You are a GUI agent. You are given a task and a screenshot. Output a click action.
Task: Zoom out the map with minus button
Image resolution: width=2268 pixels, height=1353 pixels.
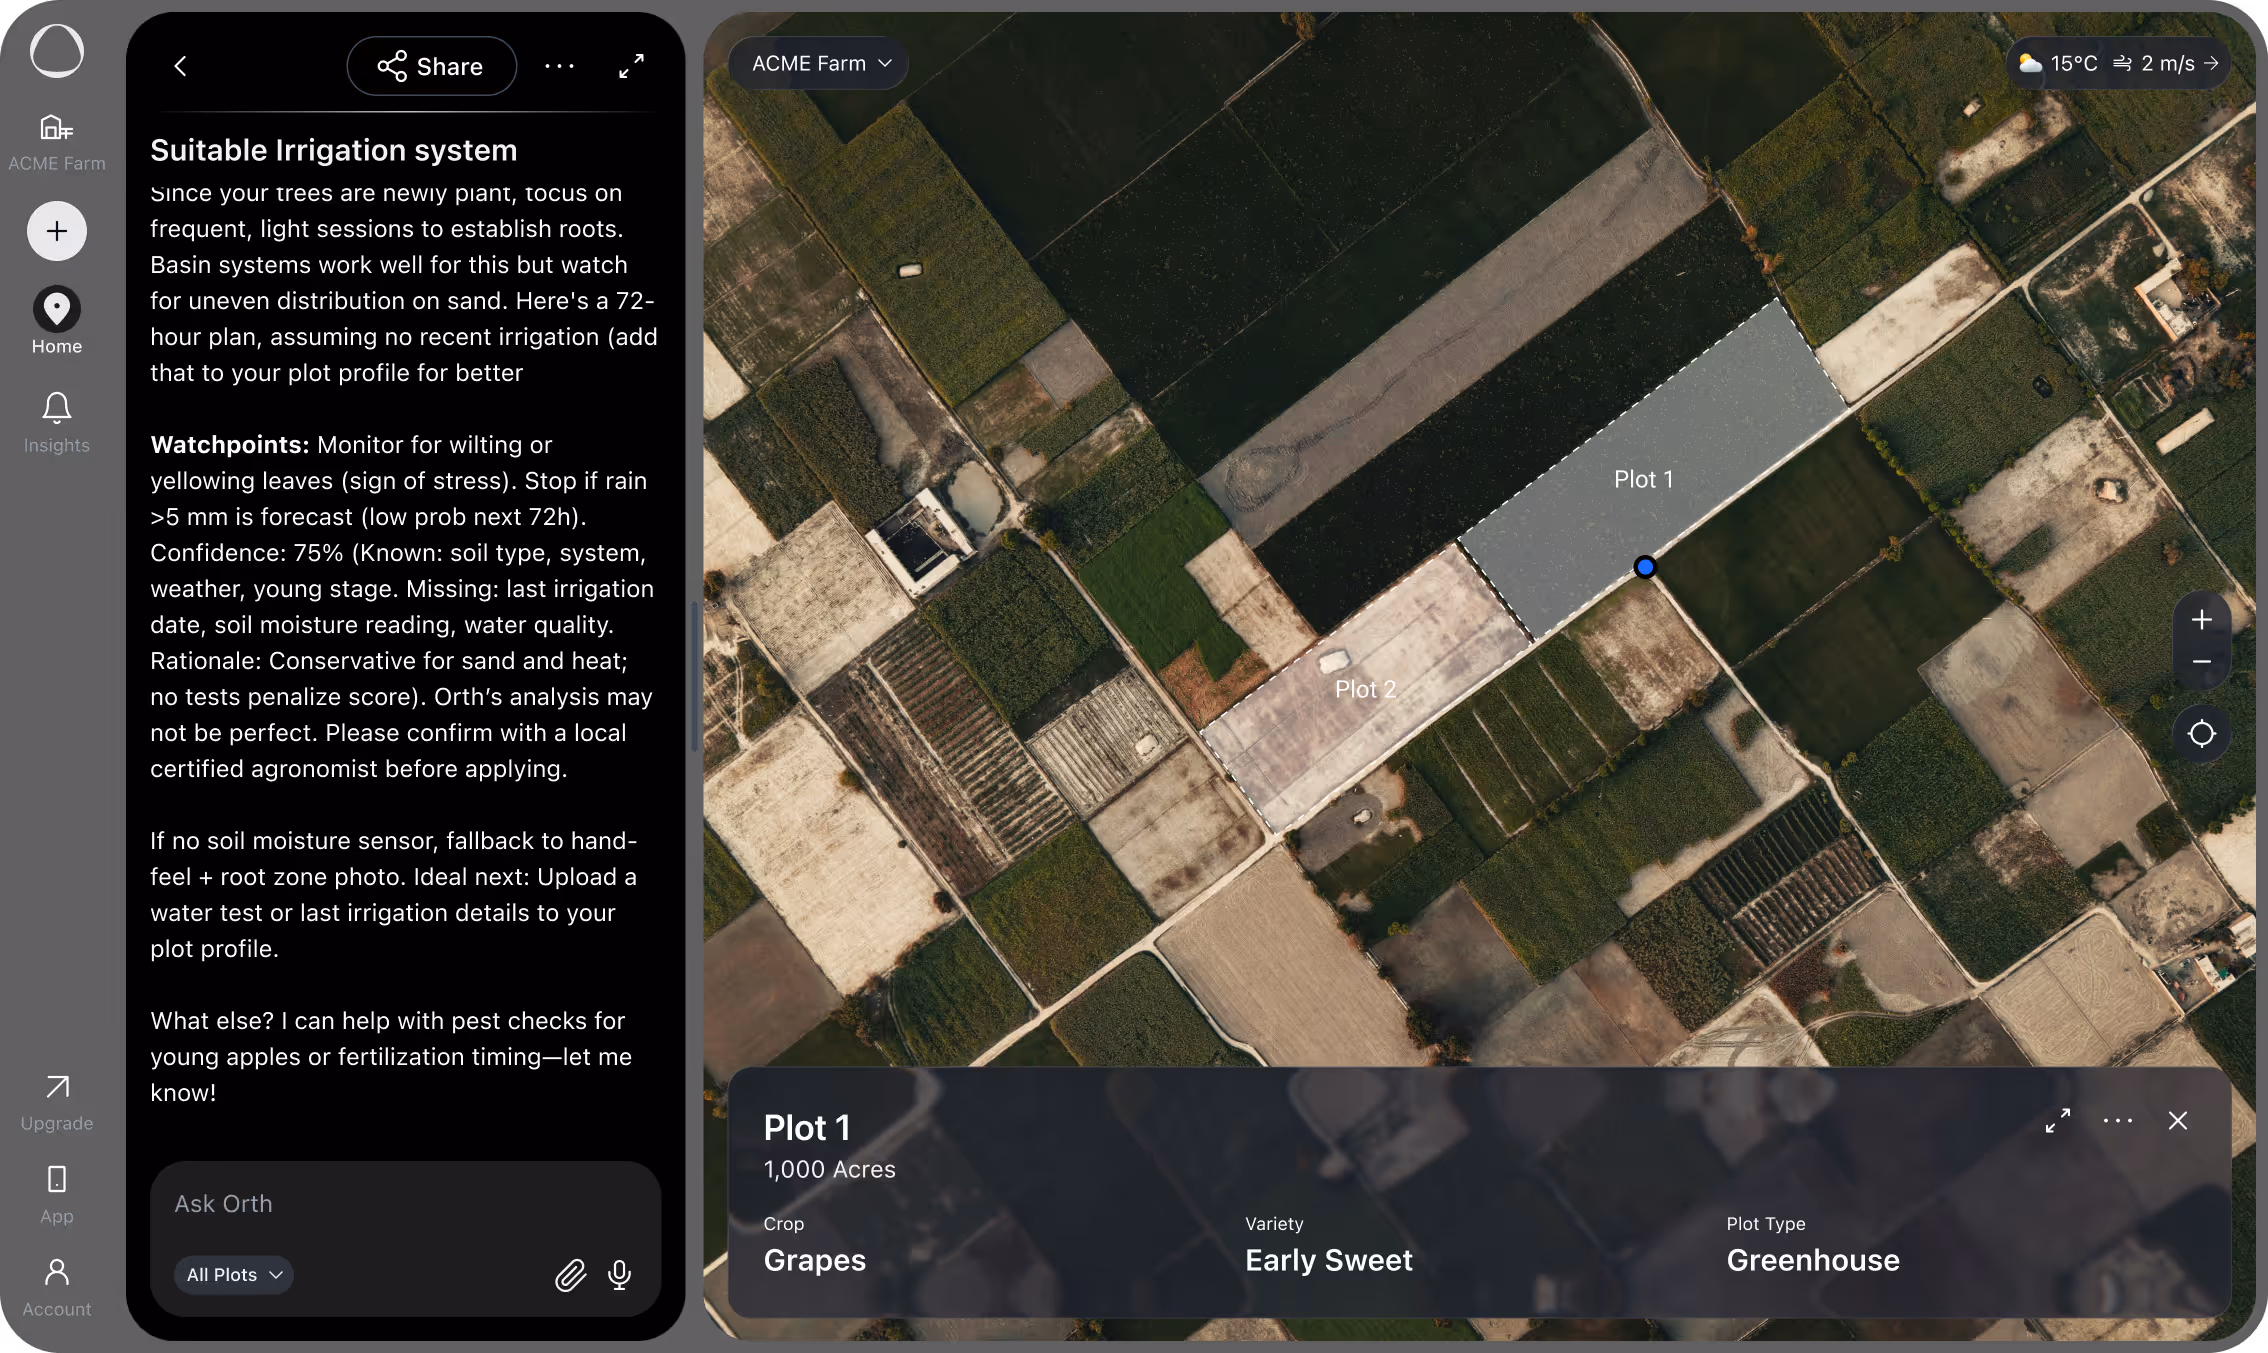(2201, 662)
